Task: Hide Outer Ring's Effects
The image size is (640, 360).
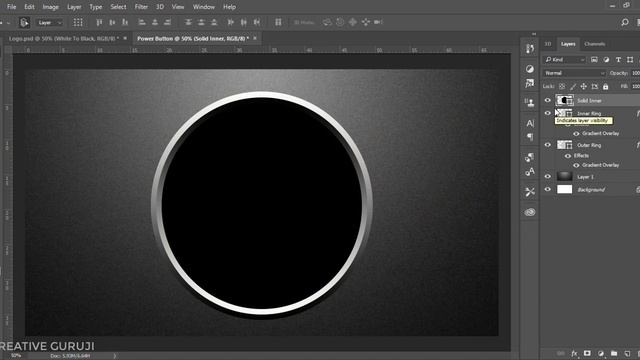Action: coord(568,156)
